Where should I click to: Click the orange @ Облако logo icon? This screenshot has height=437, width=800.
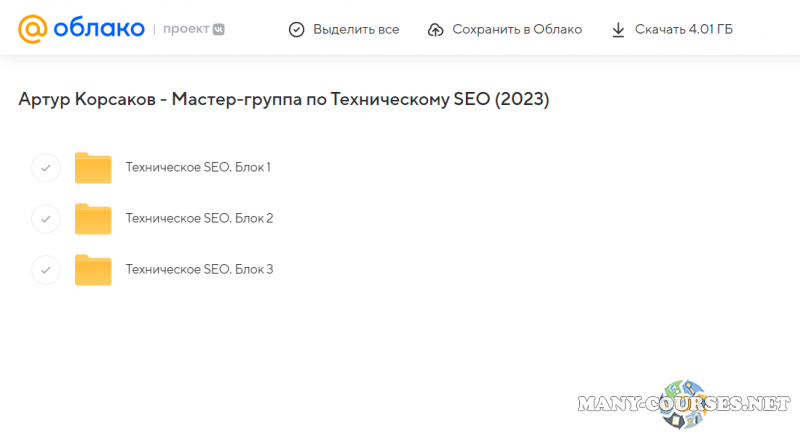click(34, 29)
